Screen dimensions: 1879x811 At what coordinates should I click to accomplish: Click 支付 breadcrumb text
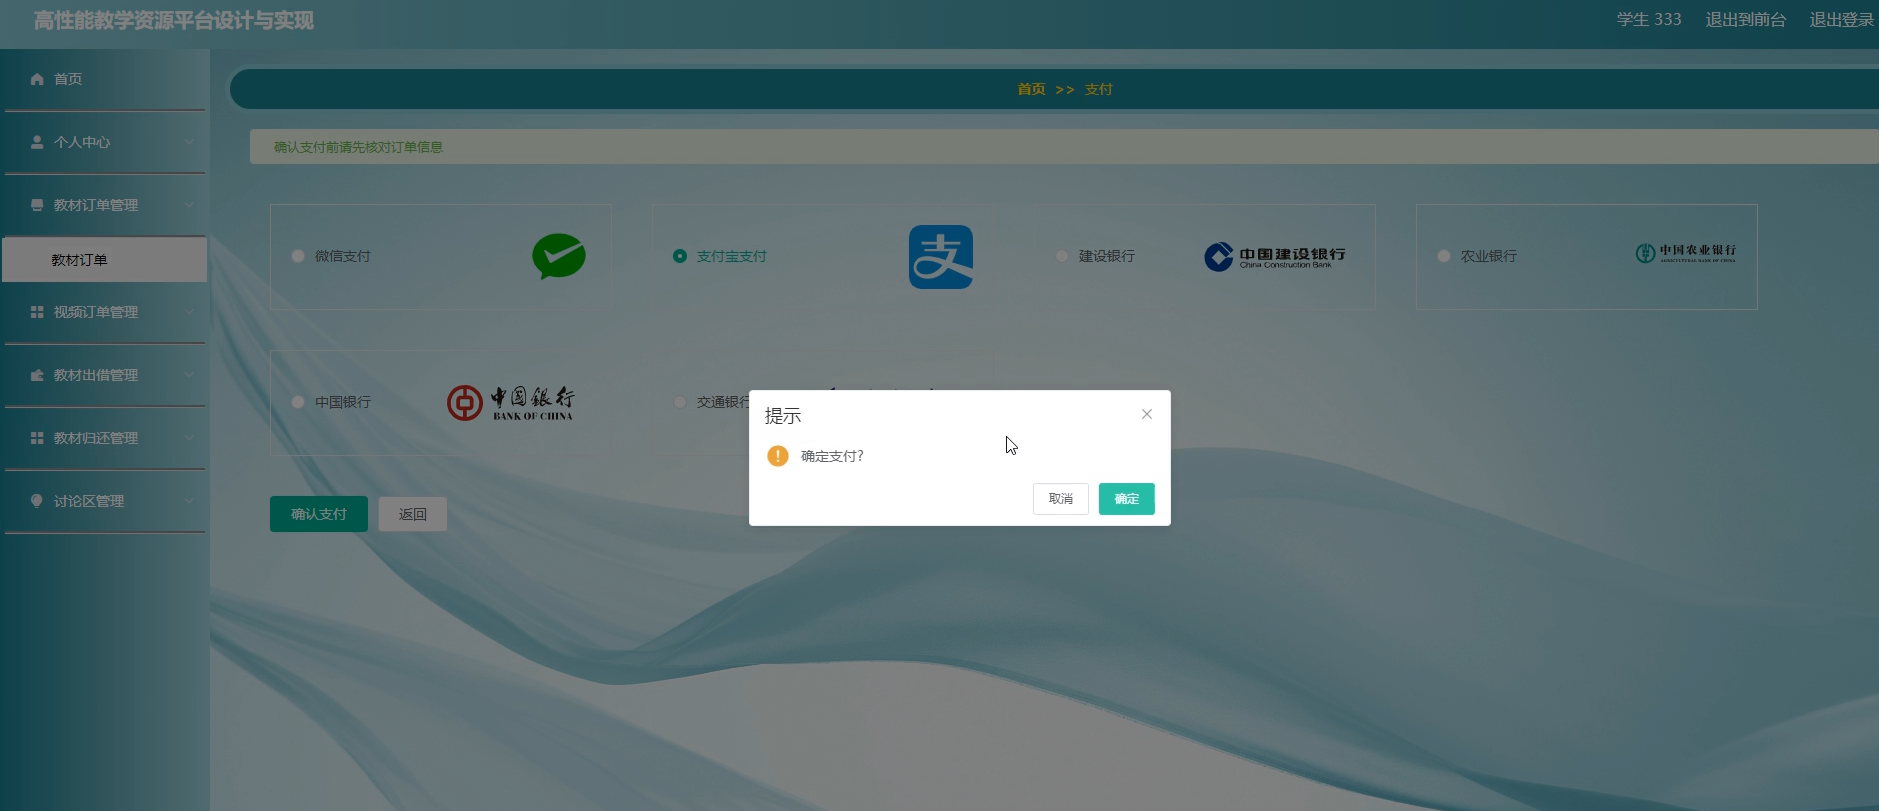coord(1099,89)
